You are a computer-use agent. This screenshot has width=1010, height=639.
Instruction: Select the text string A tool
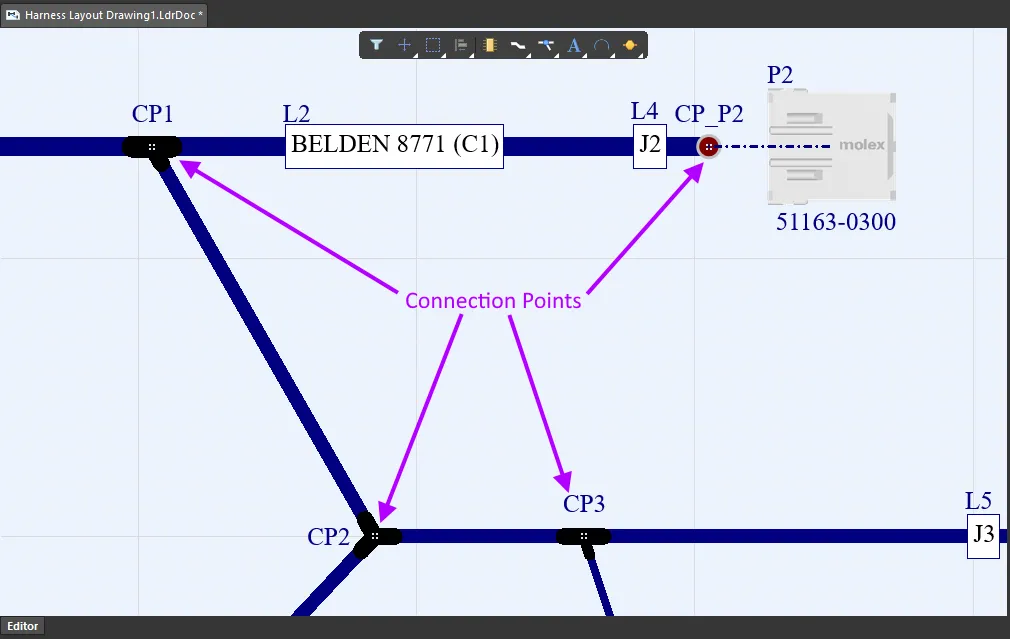pyautogui.click(x=574, y=45)
